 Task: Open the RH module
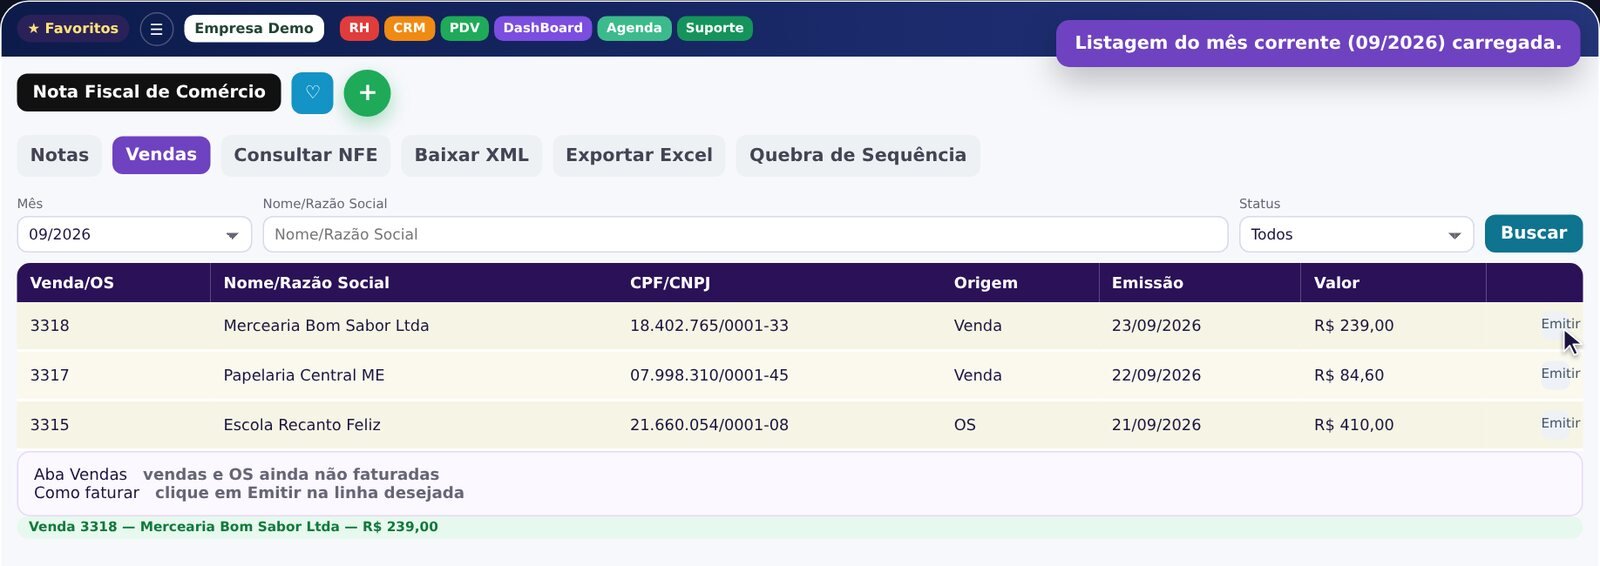(x=359, y=28)
